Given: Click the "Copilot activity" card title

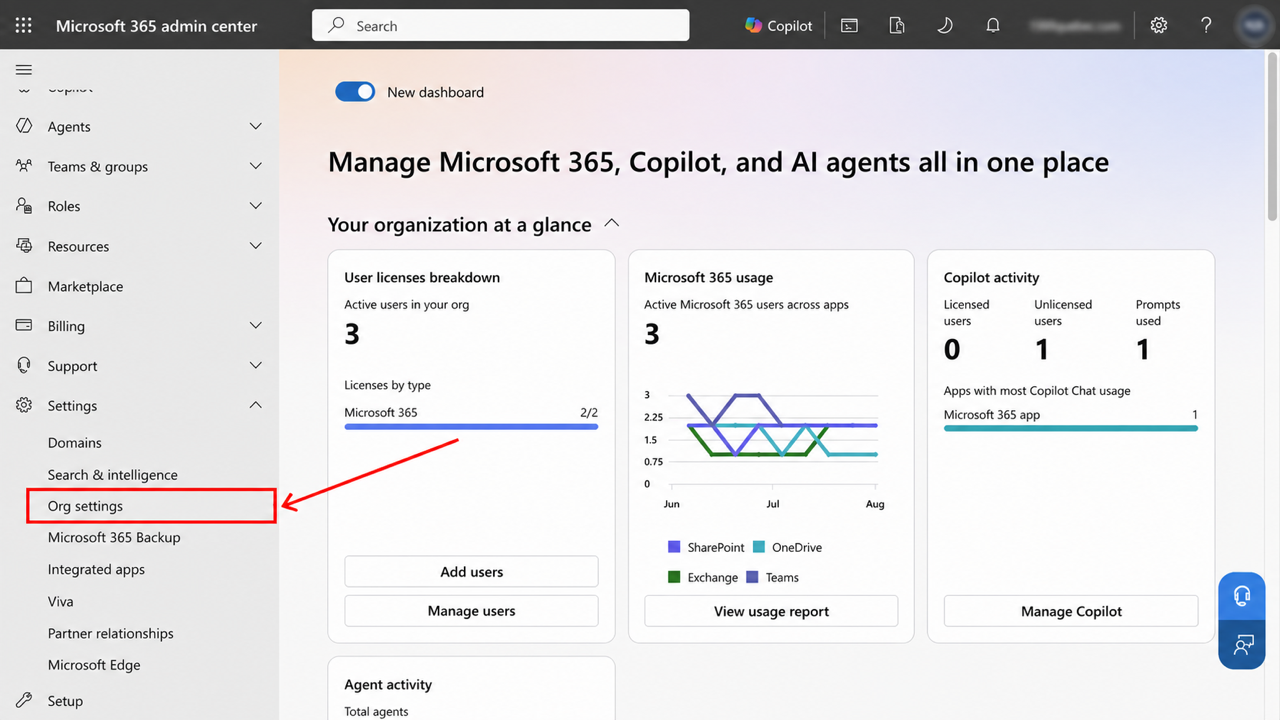Looking at the screenshot, I should [x=992, y=278].
